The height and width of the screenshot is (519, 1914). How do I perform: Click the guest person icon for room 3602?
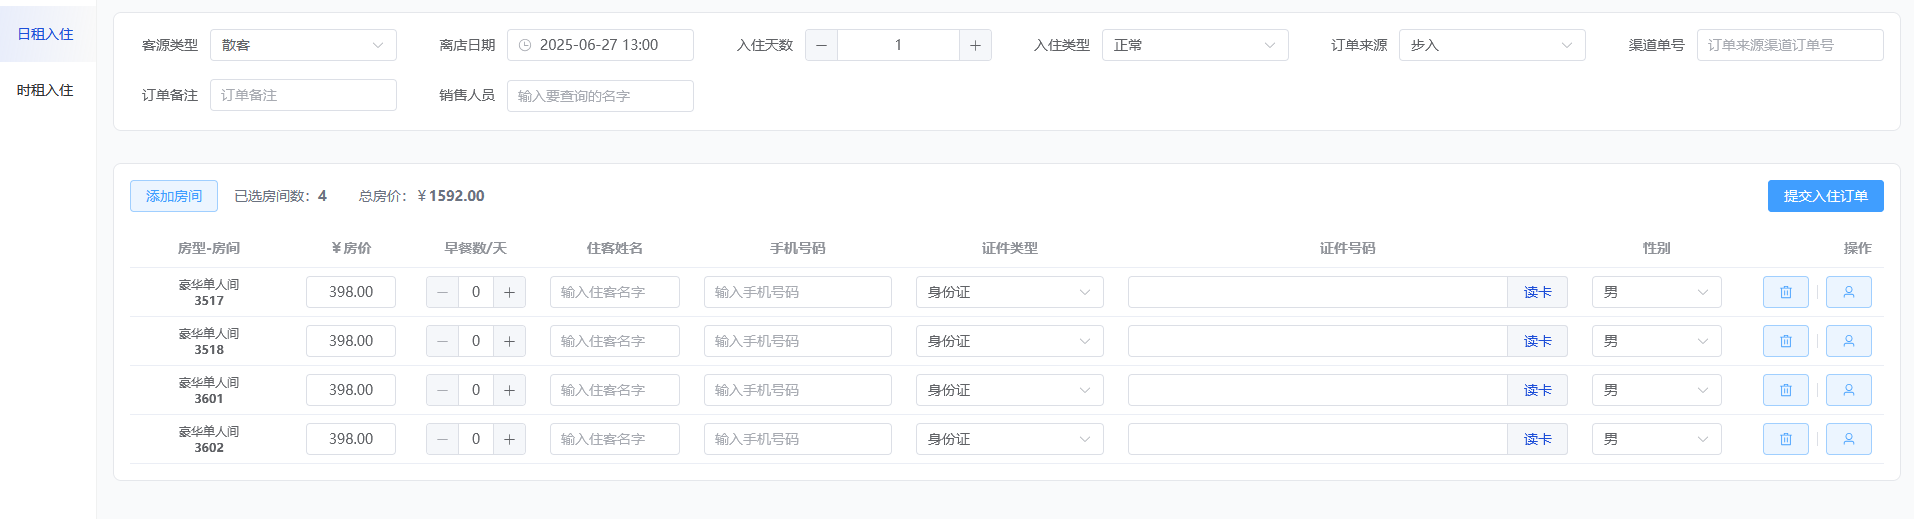1848,439
